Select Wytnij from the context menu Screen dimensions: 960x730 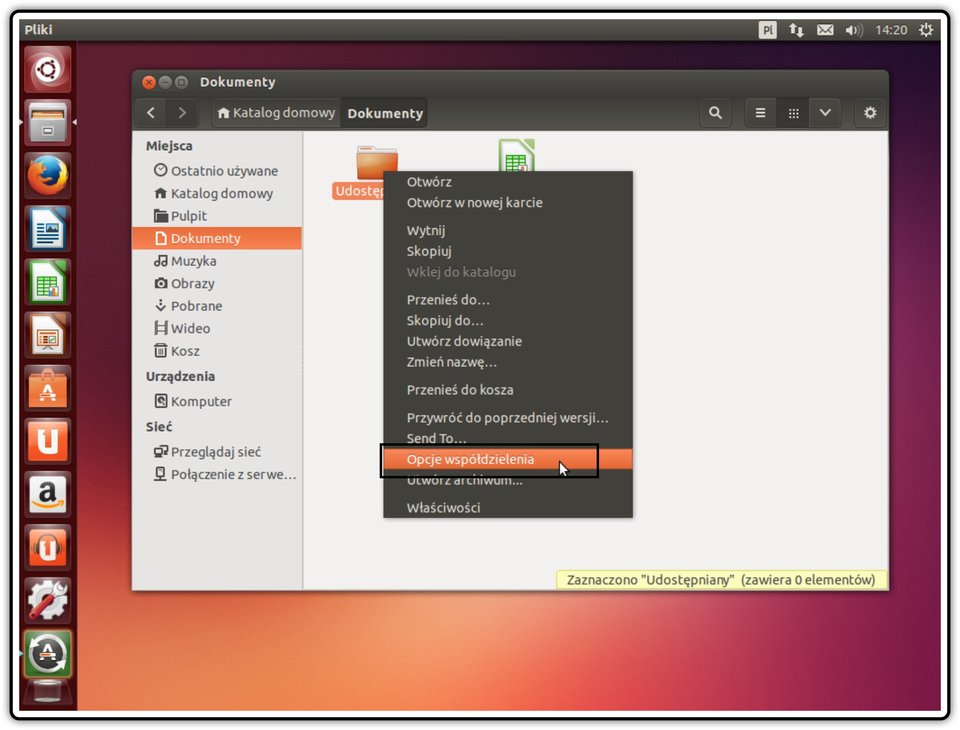coord(508,230)
